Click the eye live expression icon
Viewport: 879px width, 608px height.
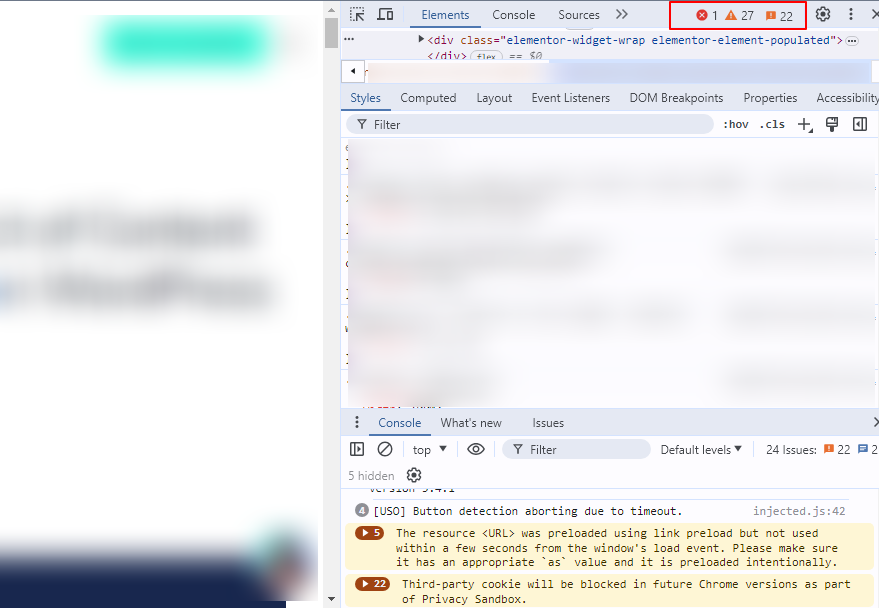click(x=476, y=450)
